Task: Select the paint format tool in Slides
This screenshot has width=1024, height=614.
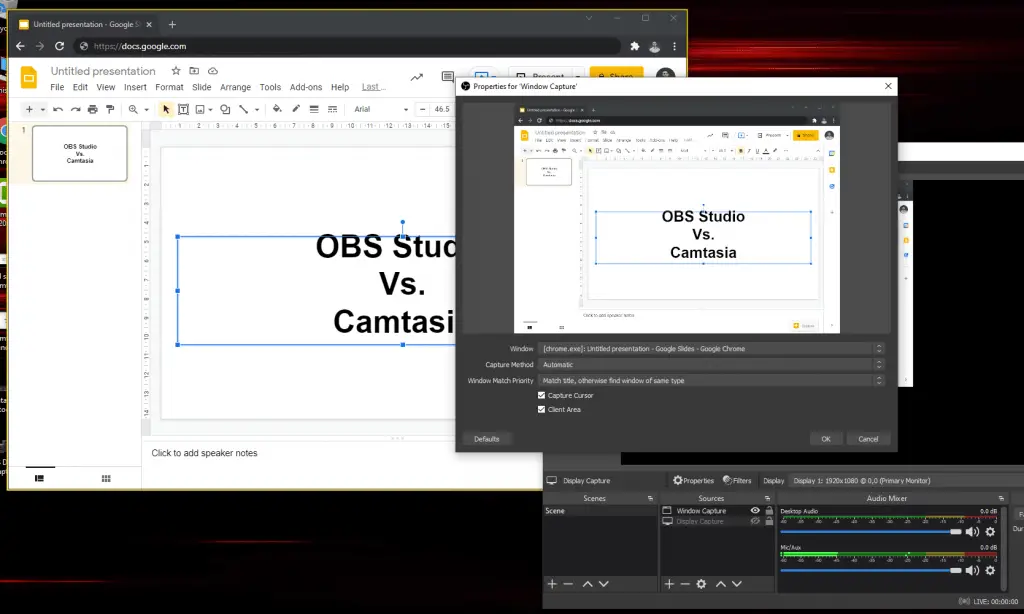Action: pyautogui.click(x=110, y=109)
